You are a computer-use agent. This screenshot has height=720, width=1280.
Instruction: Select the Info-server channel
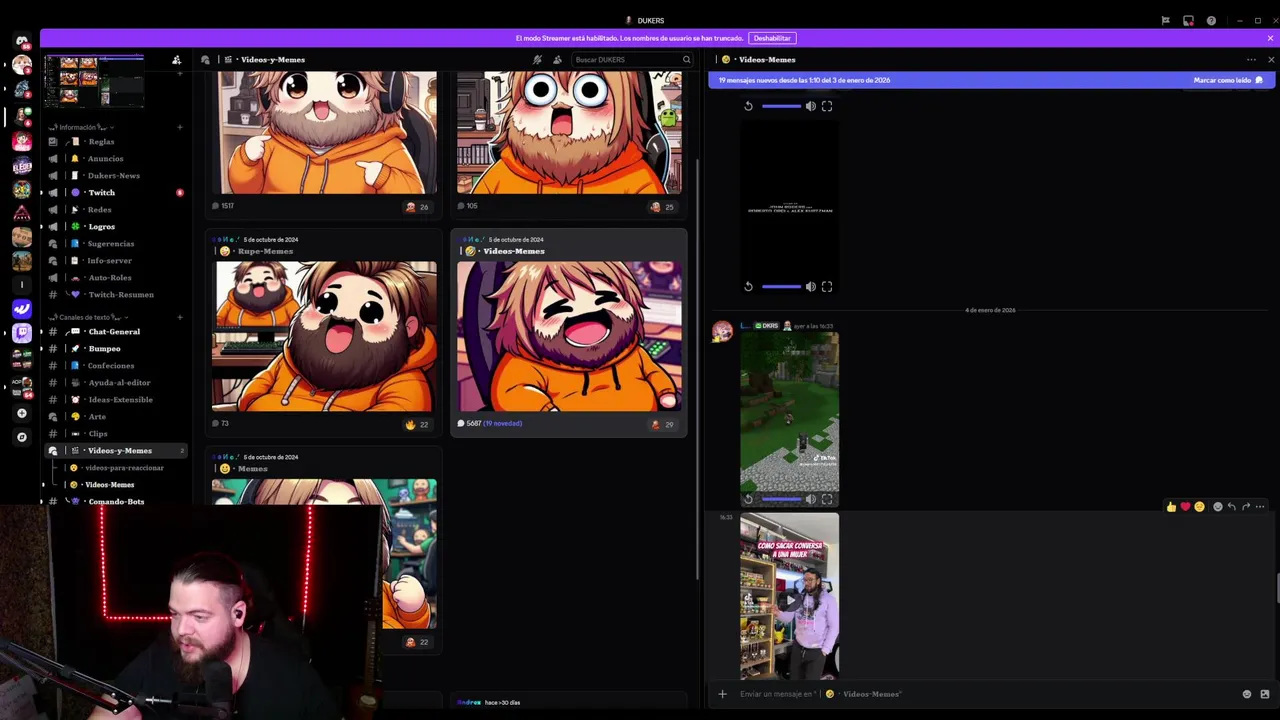(109, 260)
